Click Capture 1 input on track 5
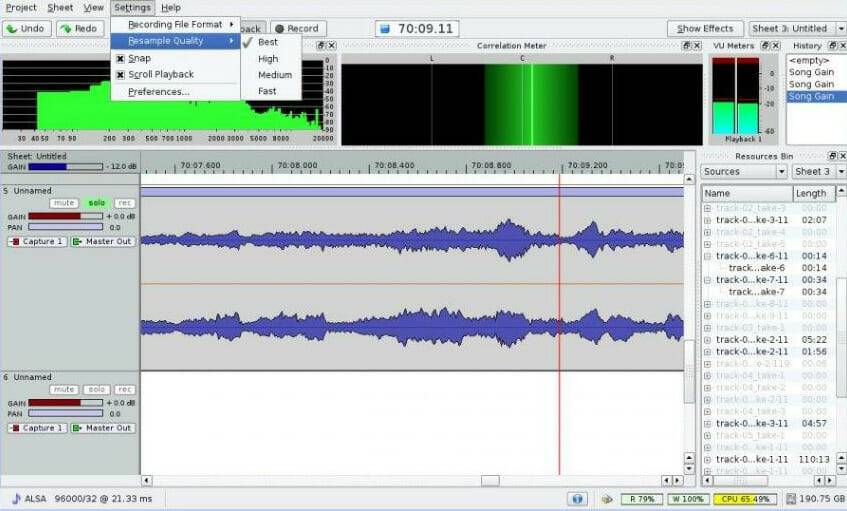Image resolution: width=847 pixels, height=511 pixels. coord(38,241)
